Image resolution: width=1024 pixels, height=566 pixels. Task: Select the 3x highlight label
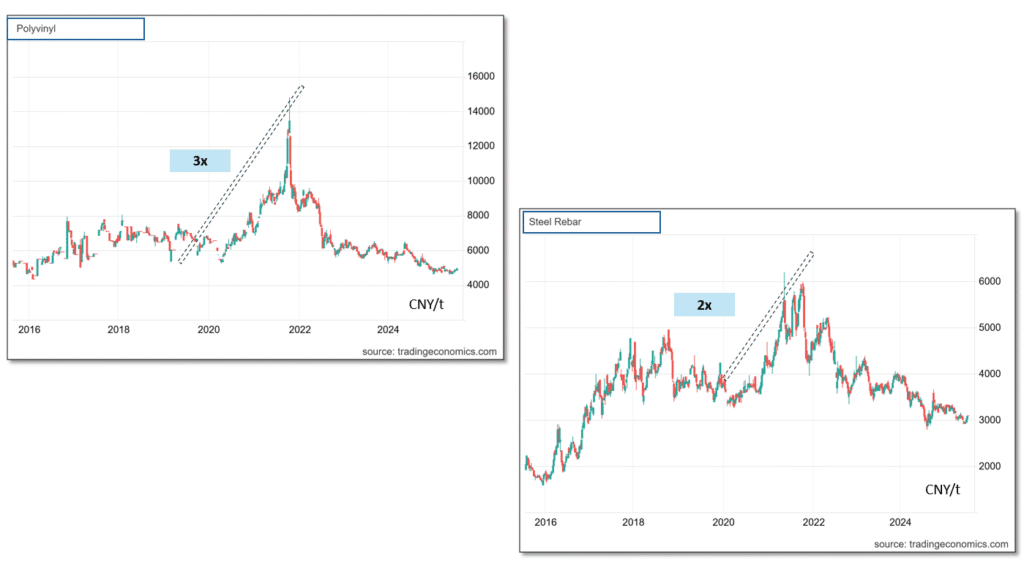[200, 161]
